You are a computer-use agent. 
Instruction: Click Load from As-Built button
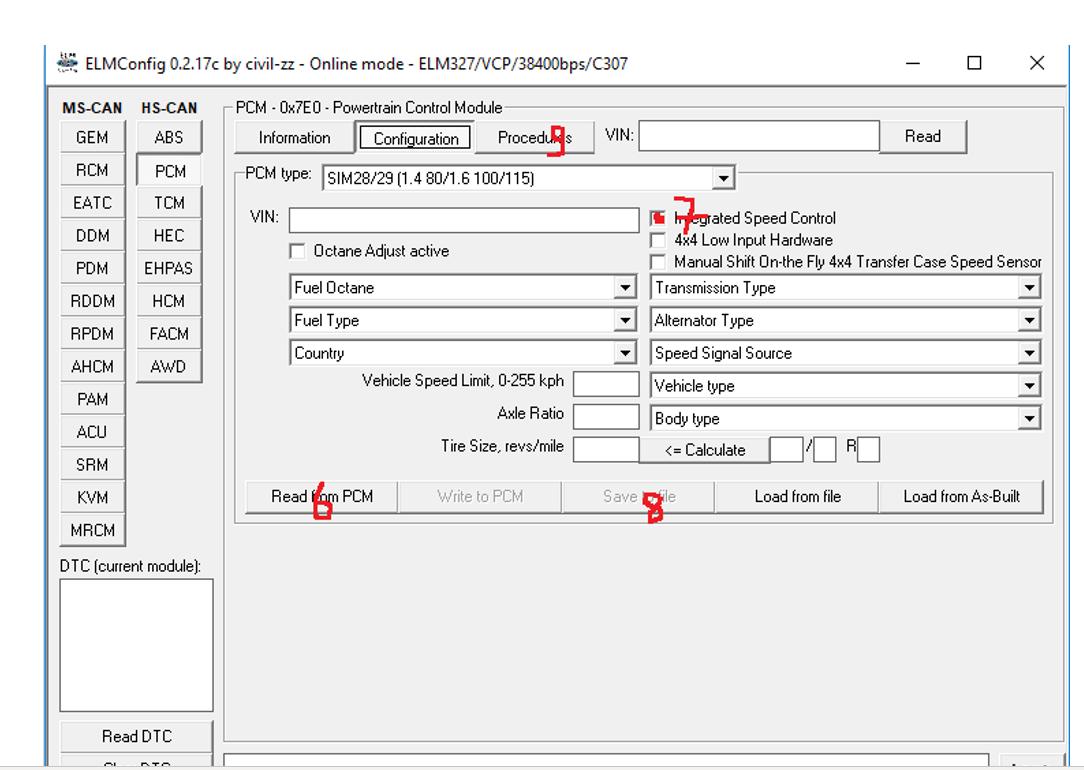tap(961, 497)
